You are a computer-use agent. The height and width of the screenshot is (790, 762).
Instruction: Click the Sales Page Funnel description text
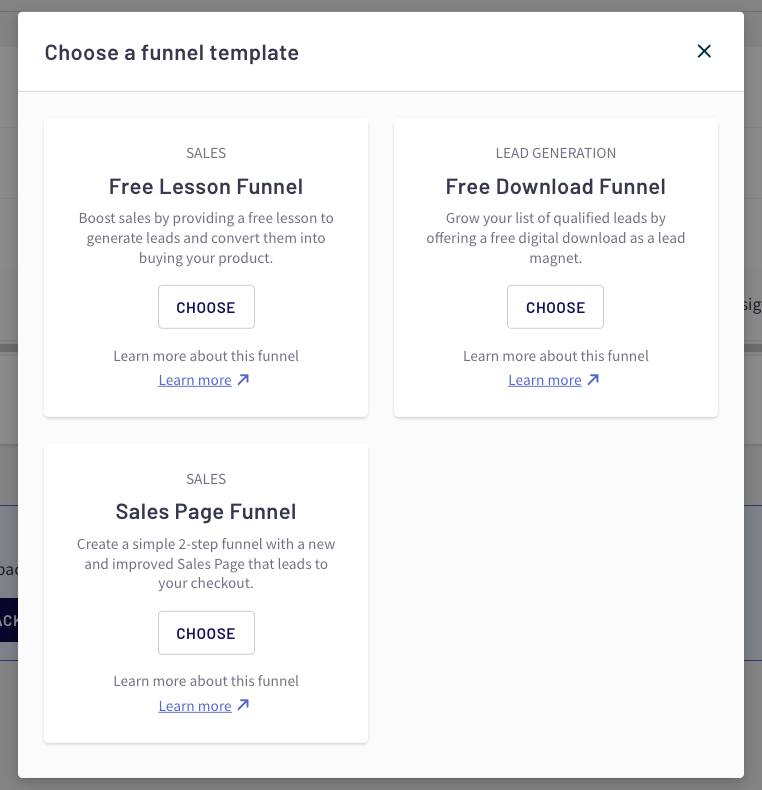pyautogui.click(x=206, y=563)
